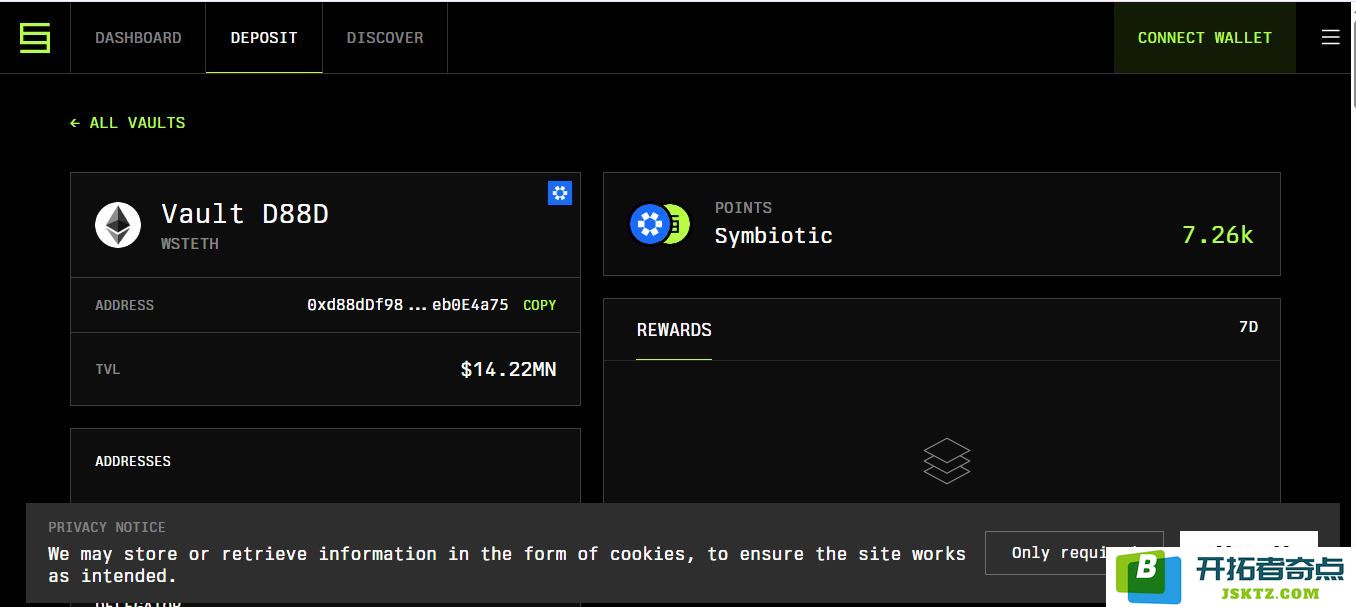Click the POINTS label
Image resolution: width=1356 pixels, height=607 pixels.
click(x=743, y=208)
